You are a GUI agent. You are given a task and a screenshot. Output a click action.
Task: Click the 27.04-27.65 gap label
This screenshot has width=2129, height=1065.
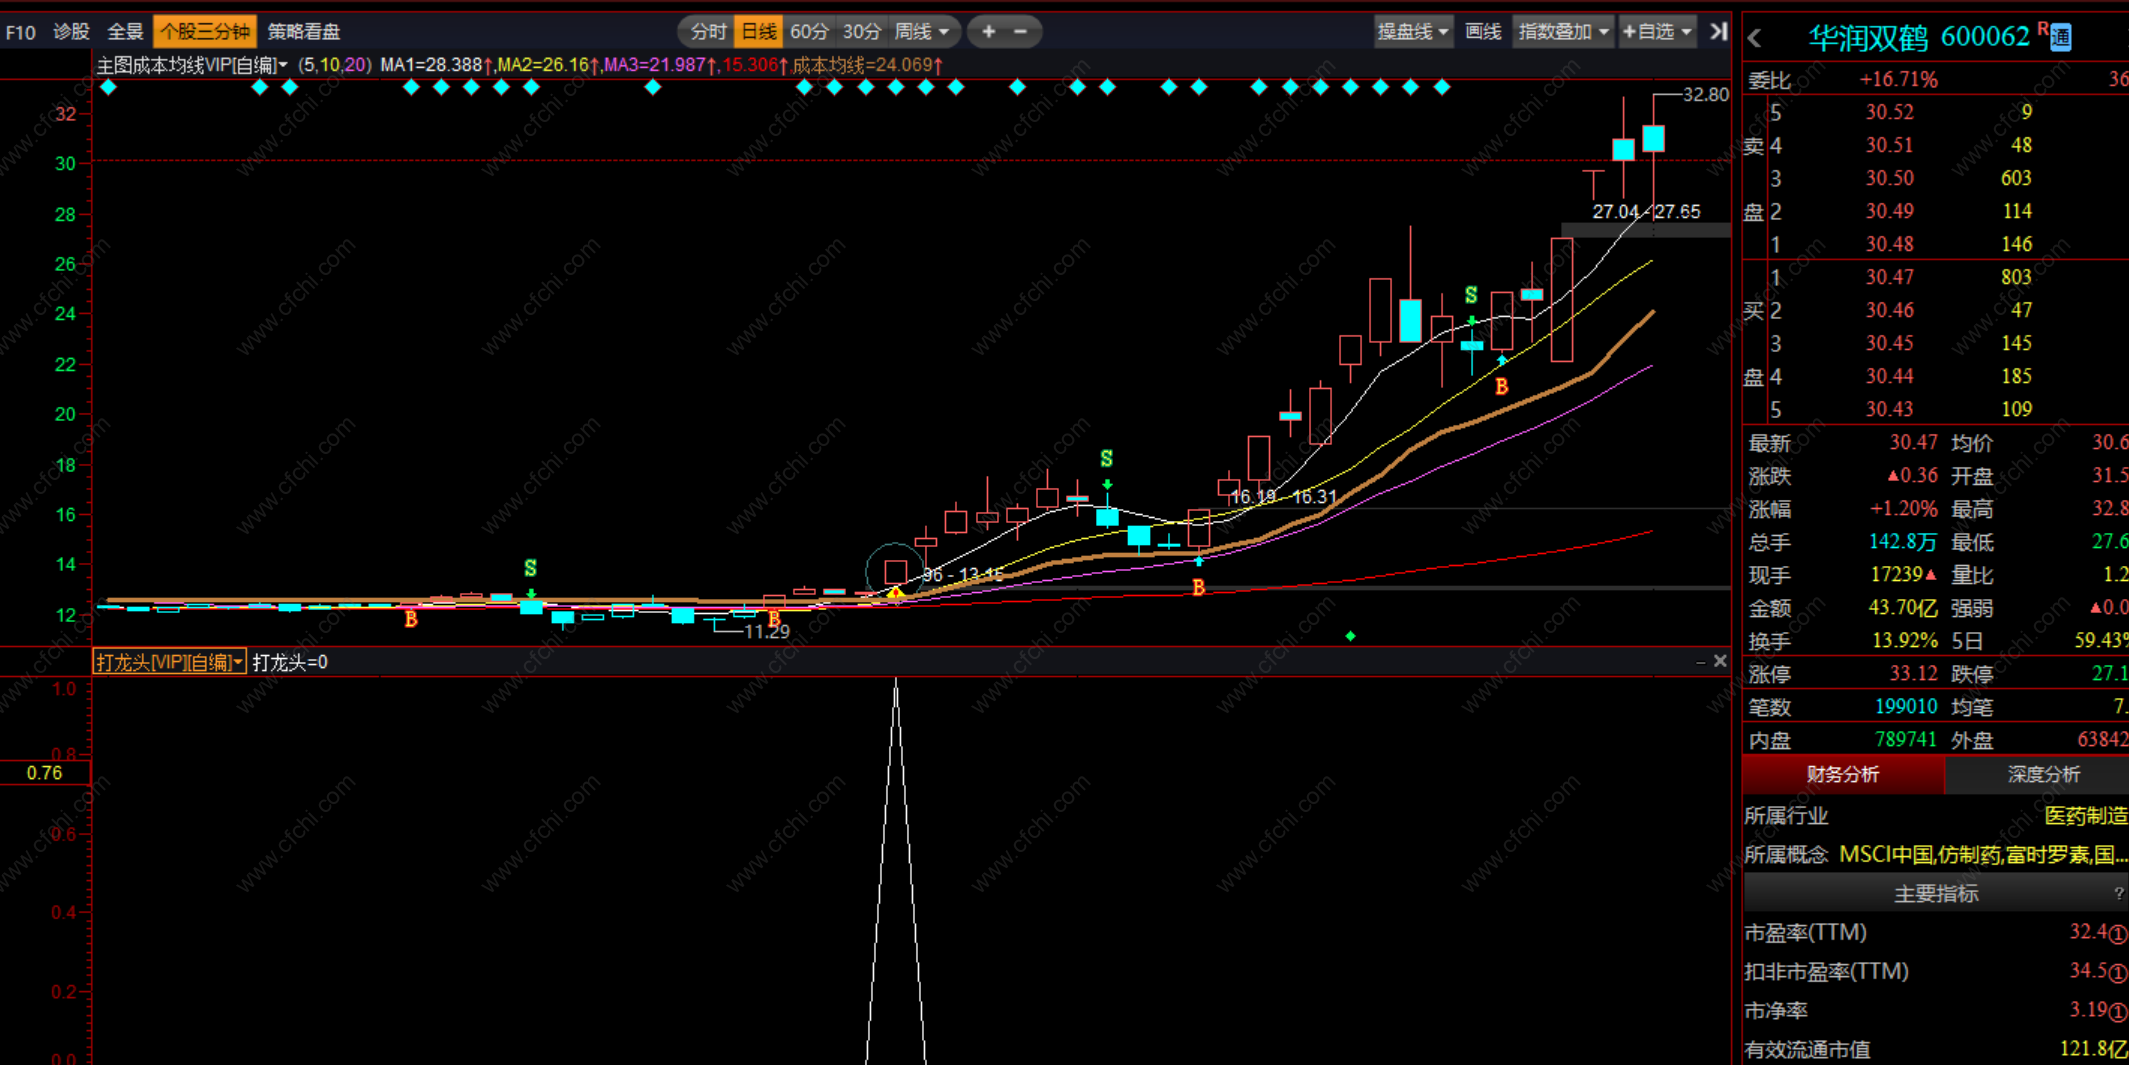(1646, 212)
